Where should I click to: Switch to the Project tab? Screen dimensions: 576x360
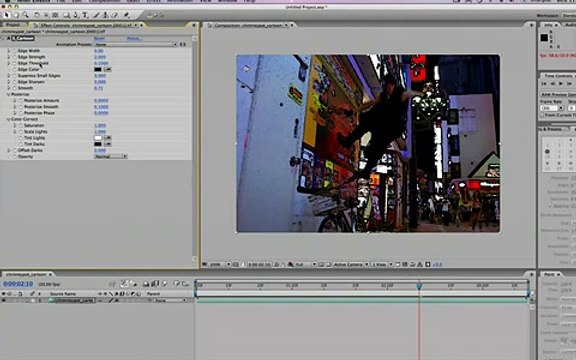pos(14,25)
